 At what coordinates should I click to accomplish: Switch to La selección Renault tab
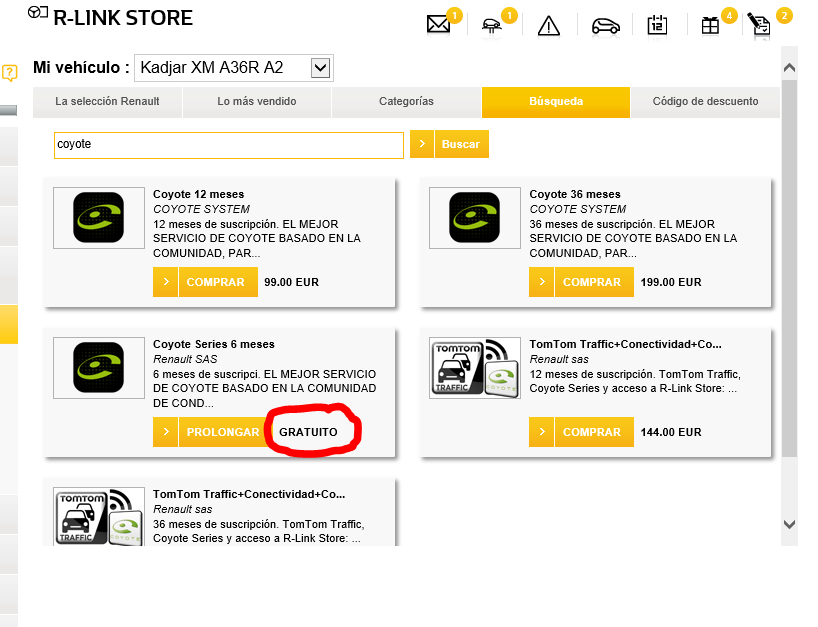[x=107, y=102]
